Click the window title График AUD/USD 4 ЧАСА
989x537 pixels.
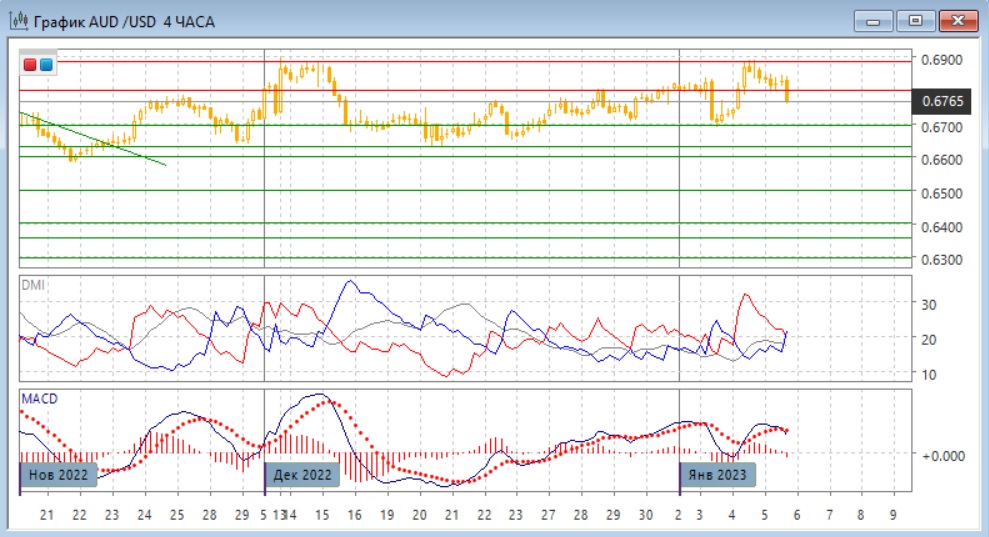(124, 21)
